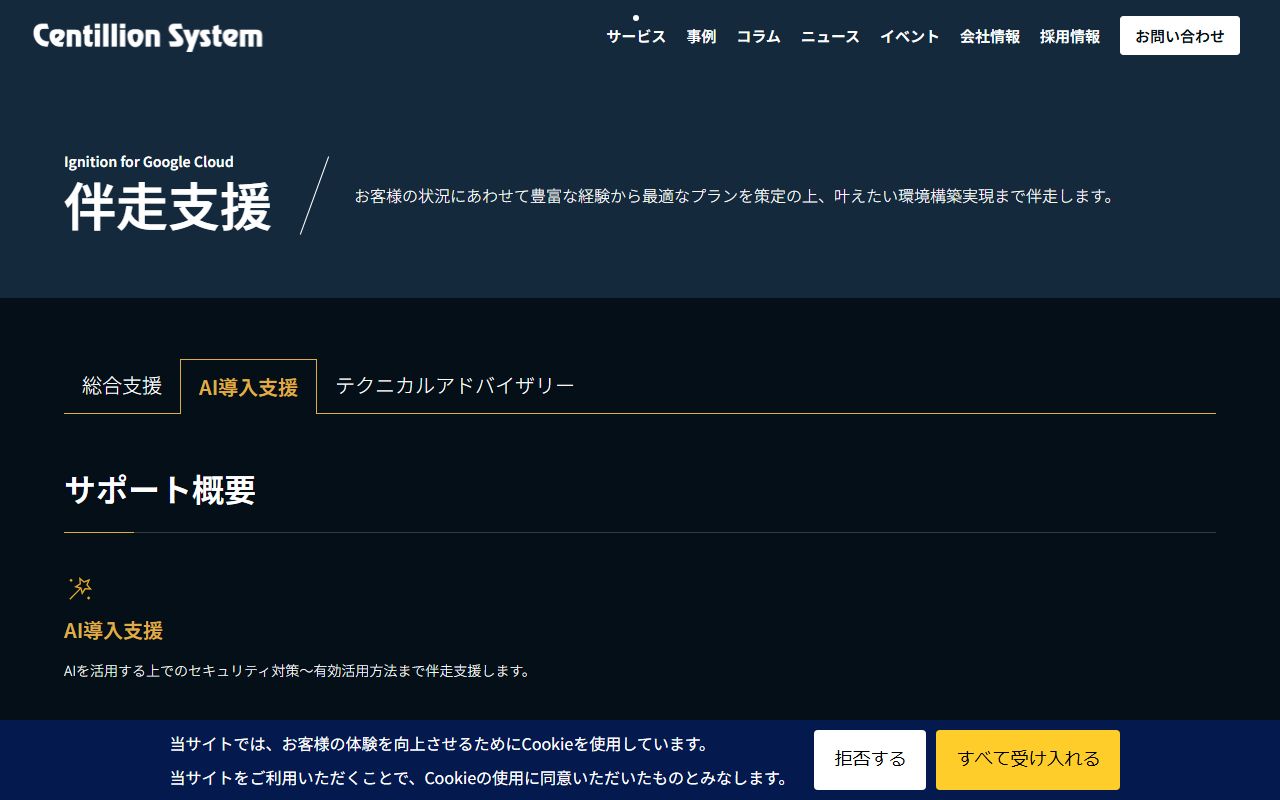Select the AI導入支援 tab
The image size is (1280, 800).
click(248, 387)
